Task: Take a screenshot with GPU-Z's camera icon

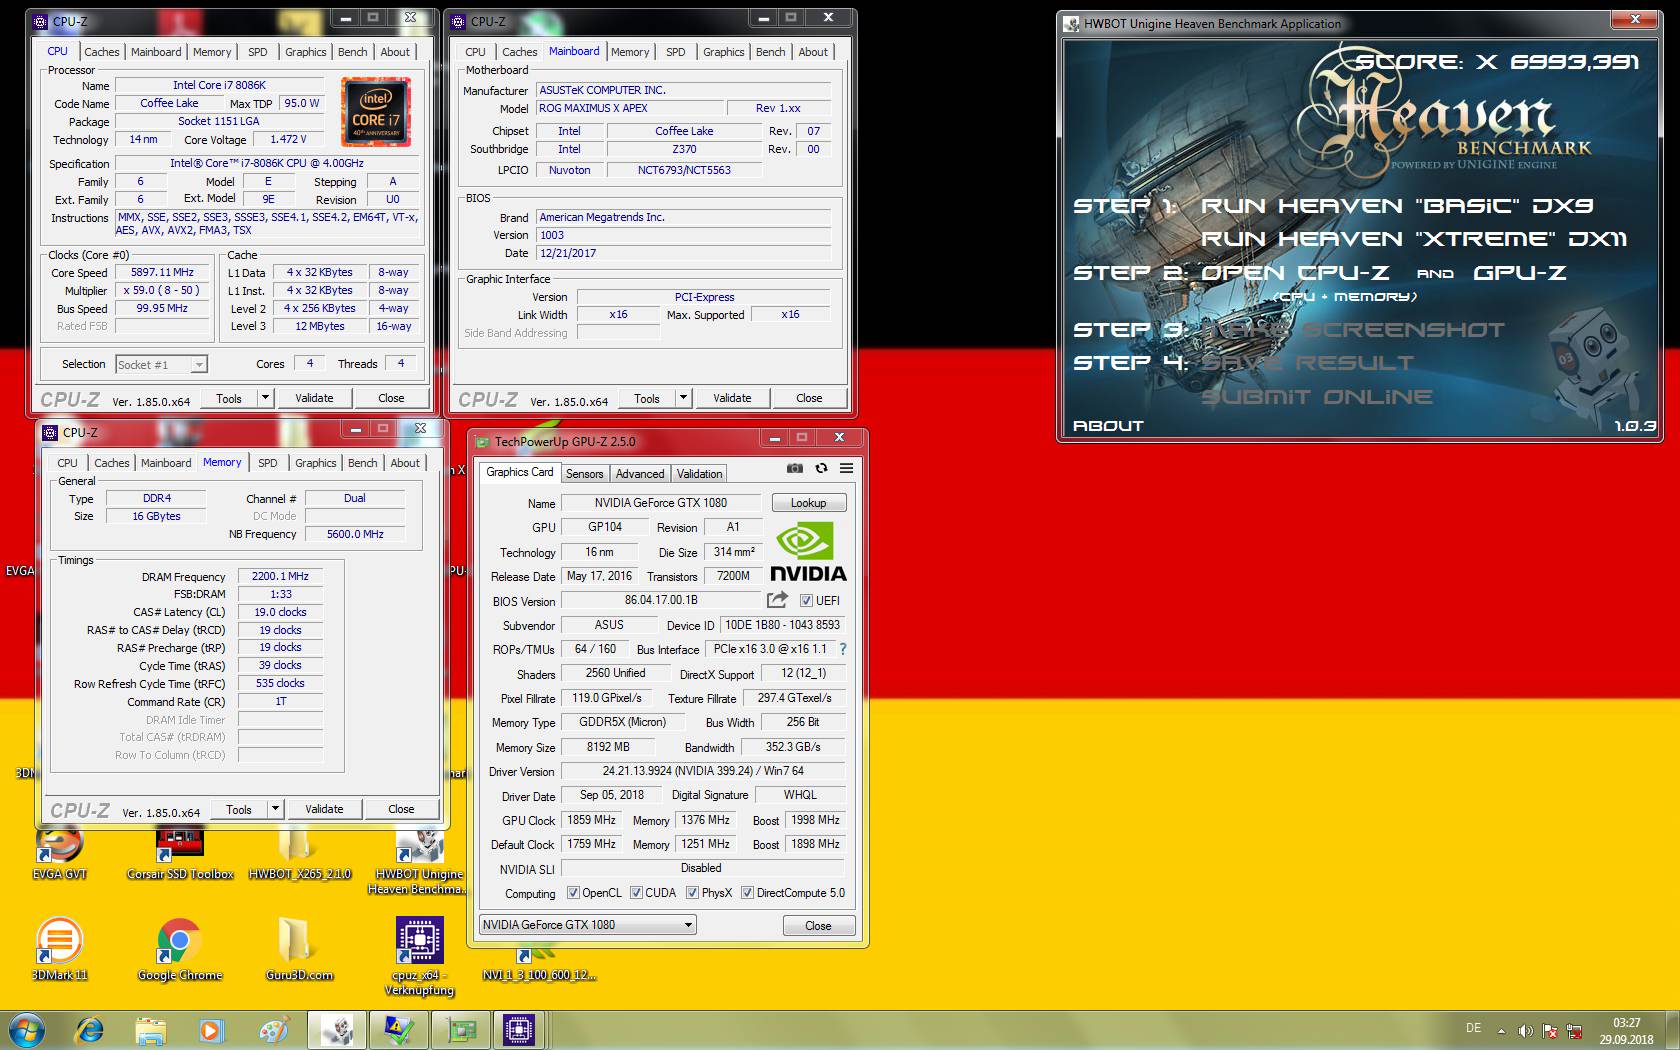Action: click(795, 468)
